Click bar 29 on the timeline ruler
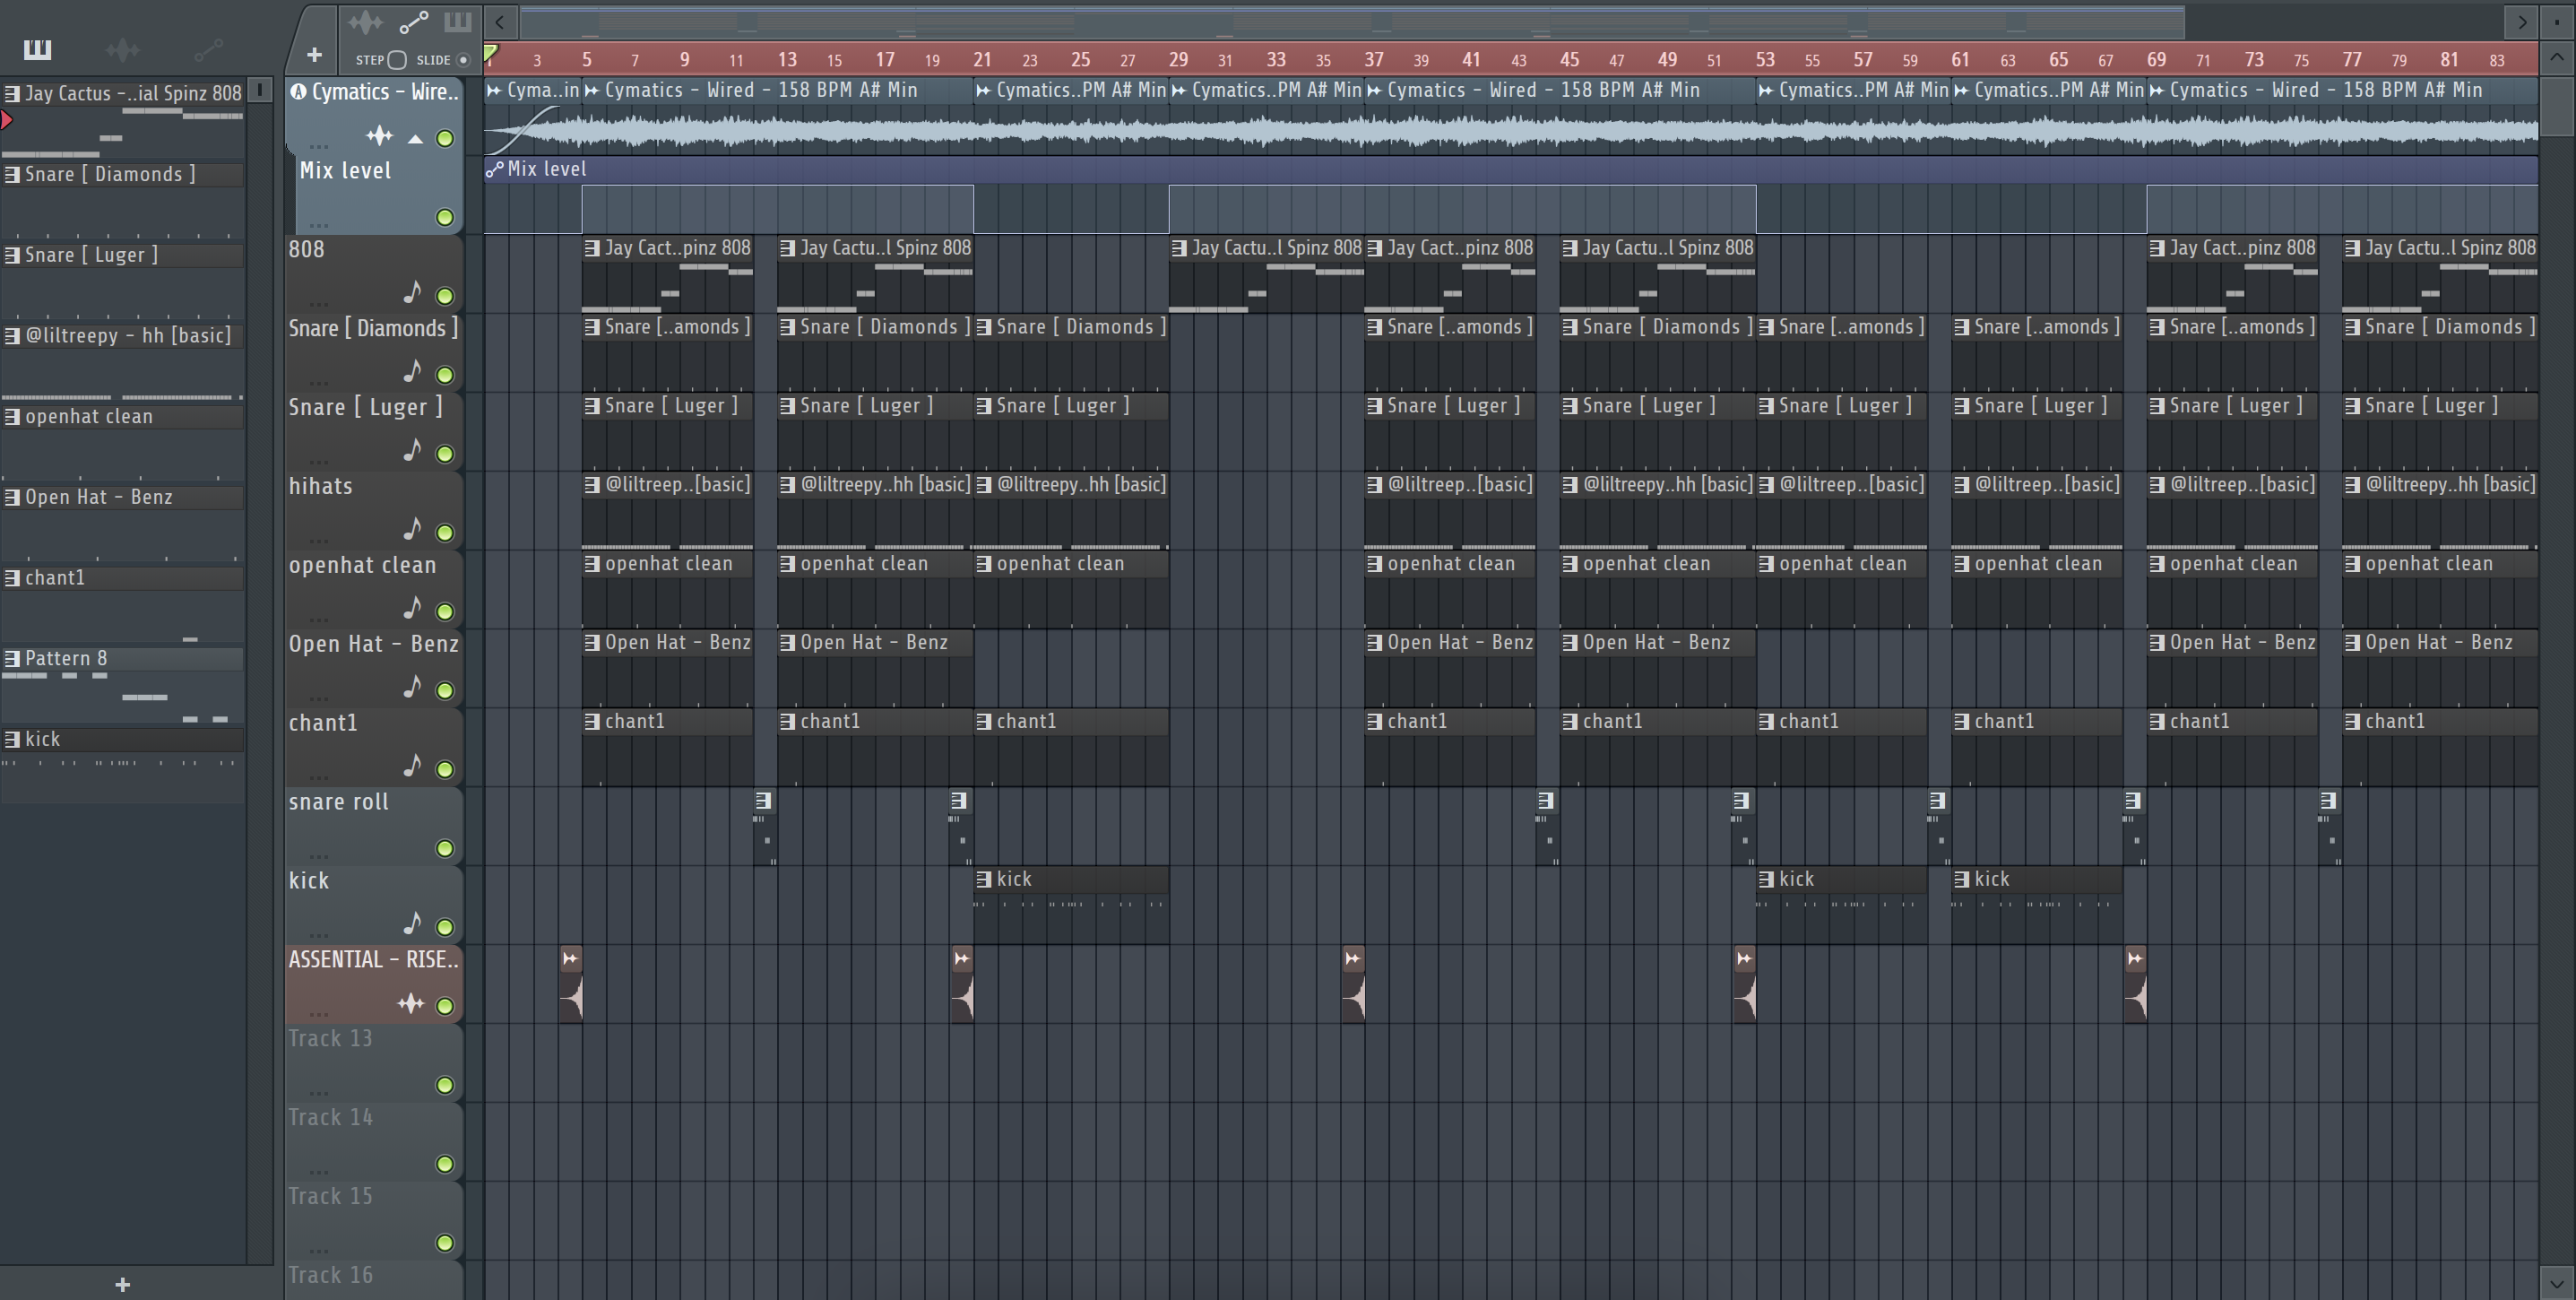Screen dimensions: 2576x1300 [1178, 60]
